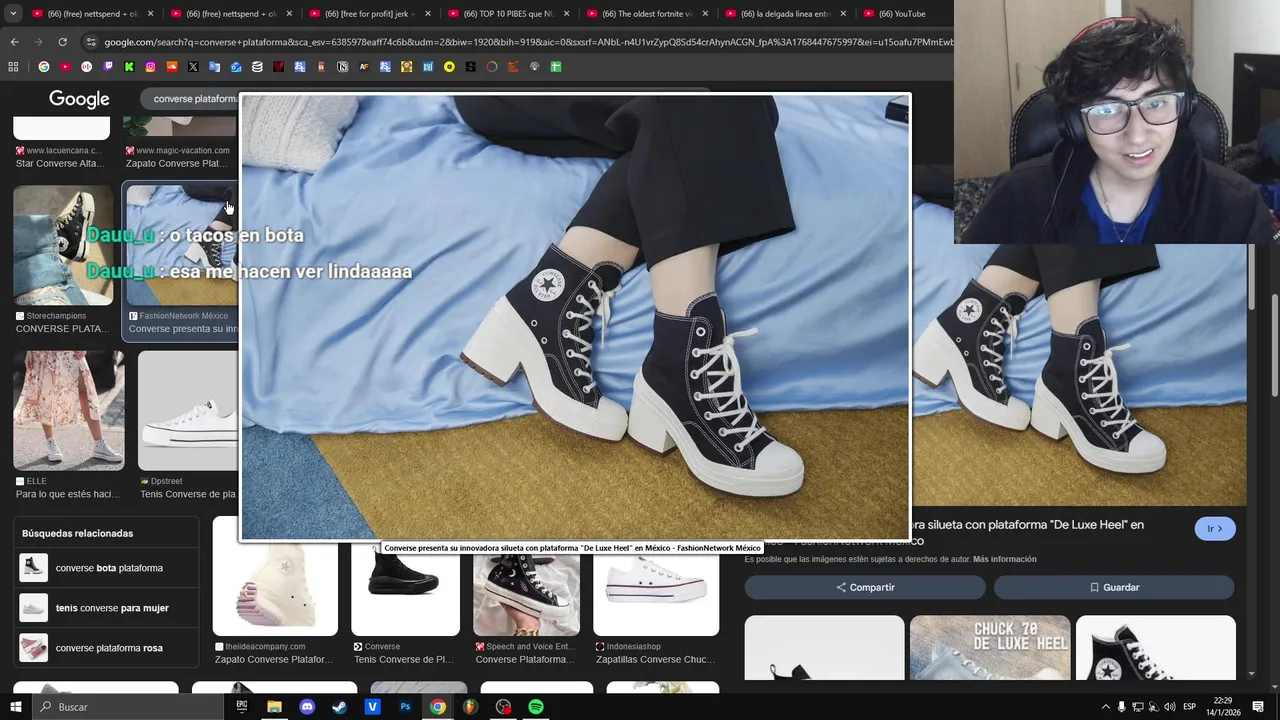
Task: Select 'tenis converse para mujer' related search
Action: coord(107,608)
